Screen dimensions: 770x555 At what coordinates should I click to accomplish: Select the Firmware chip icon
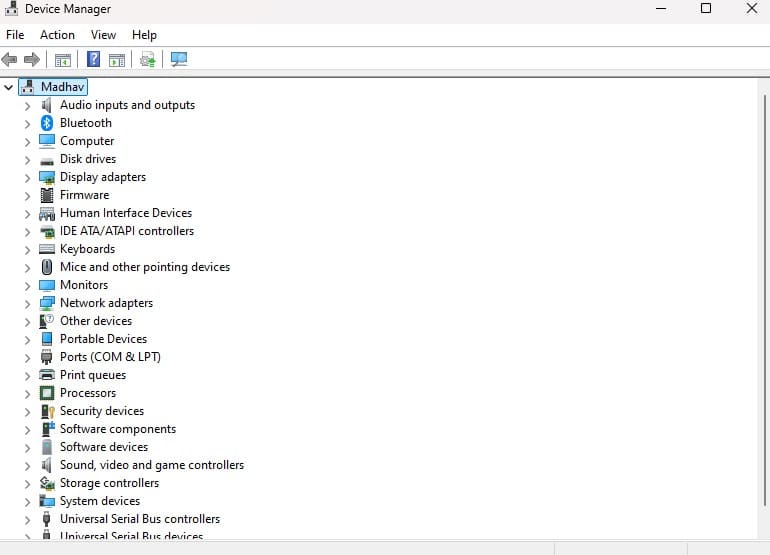click(47, 195)
